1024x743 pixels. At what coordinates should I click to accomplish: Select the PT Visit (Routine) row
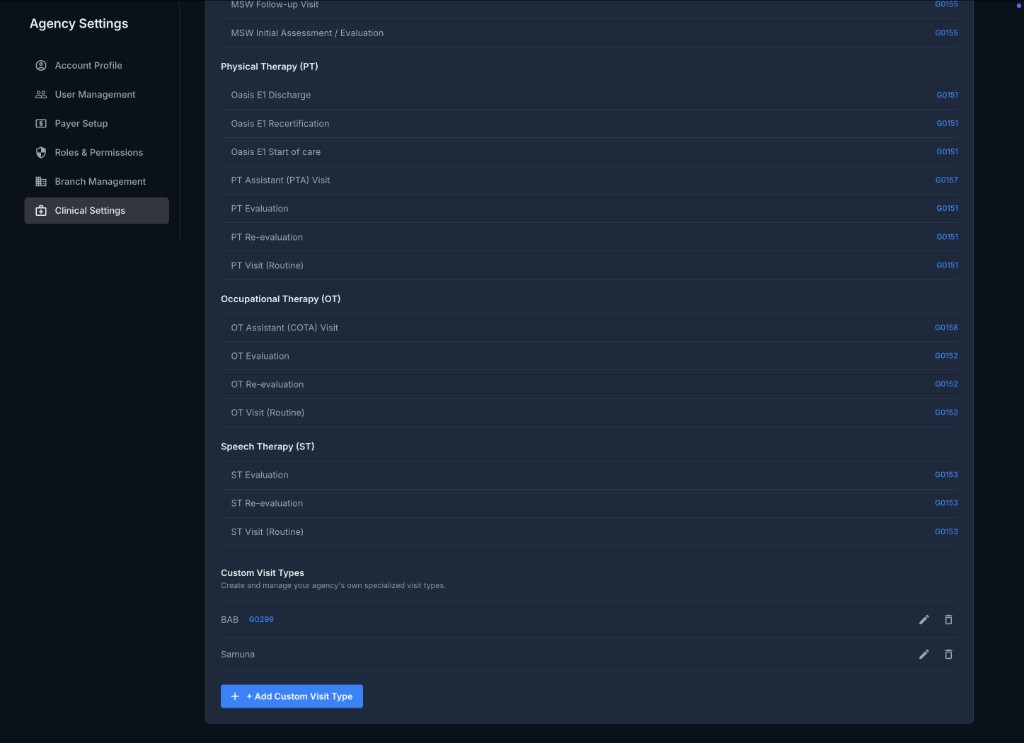(590, 266)
